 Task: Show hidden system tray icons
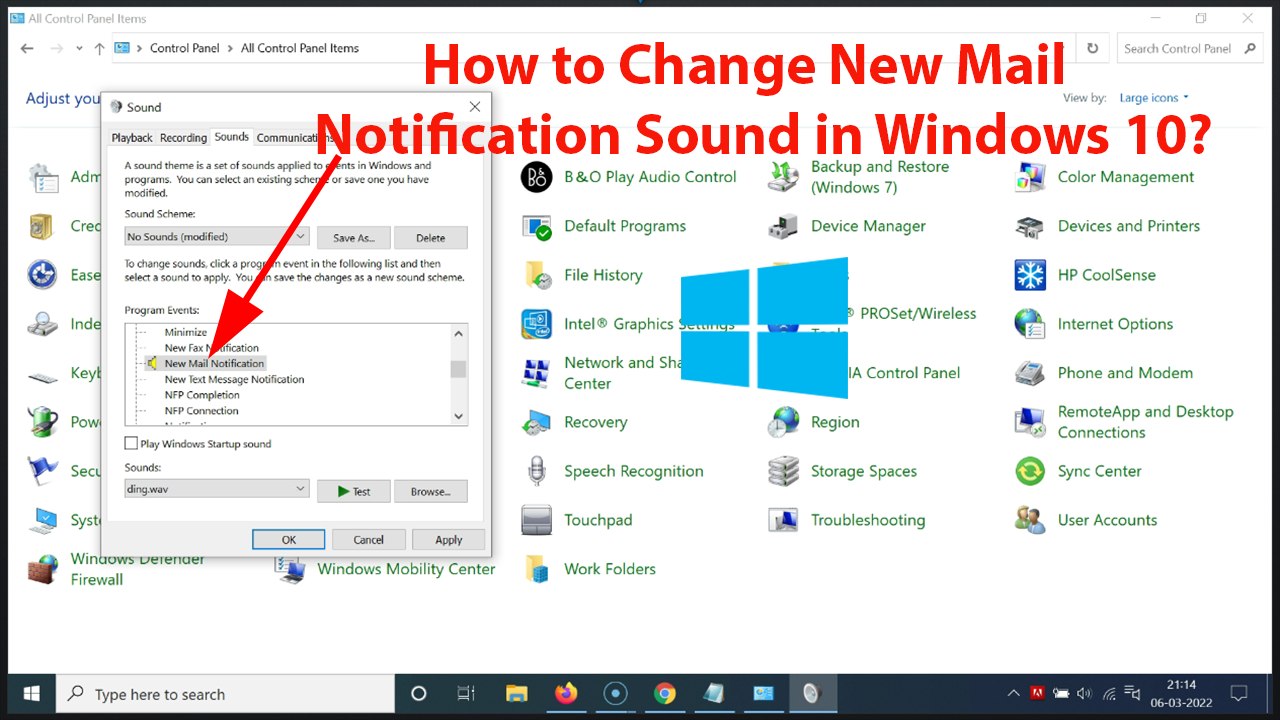pyautogui.click(x=1013, y=693)
